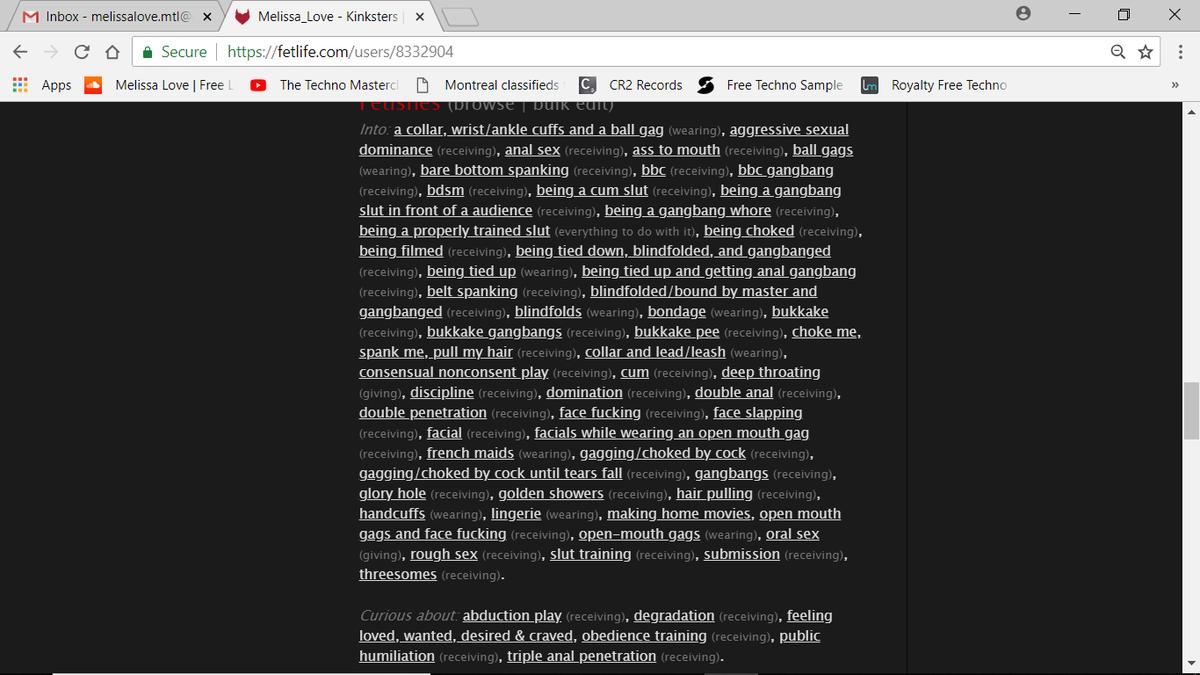Reload the current page
The height and width of the screenshot is (675, 1200).
point(82,52)
